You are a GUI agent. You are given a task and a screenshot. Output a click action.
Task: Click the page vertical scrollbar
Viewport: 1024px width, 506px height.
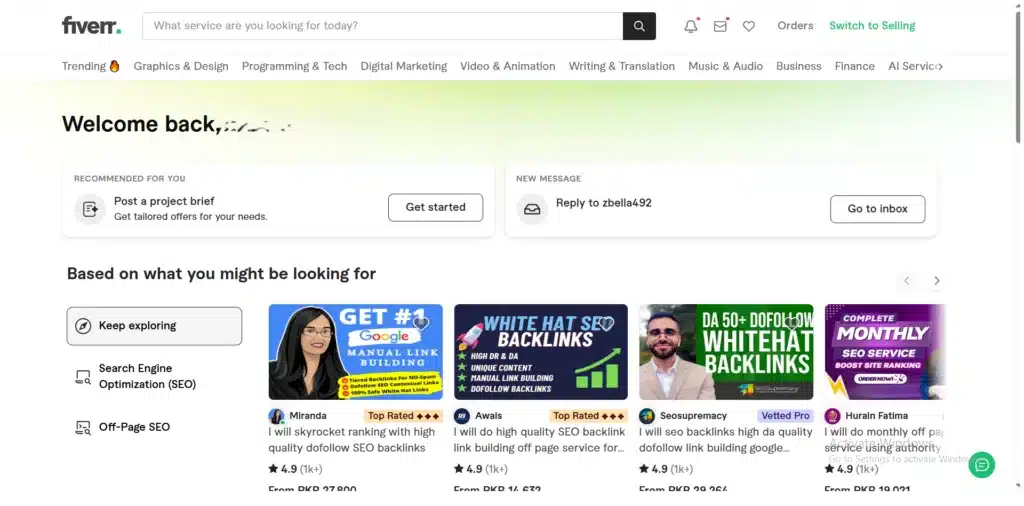click(1017, 78)
